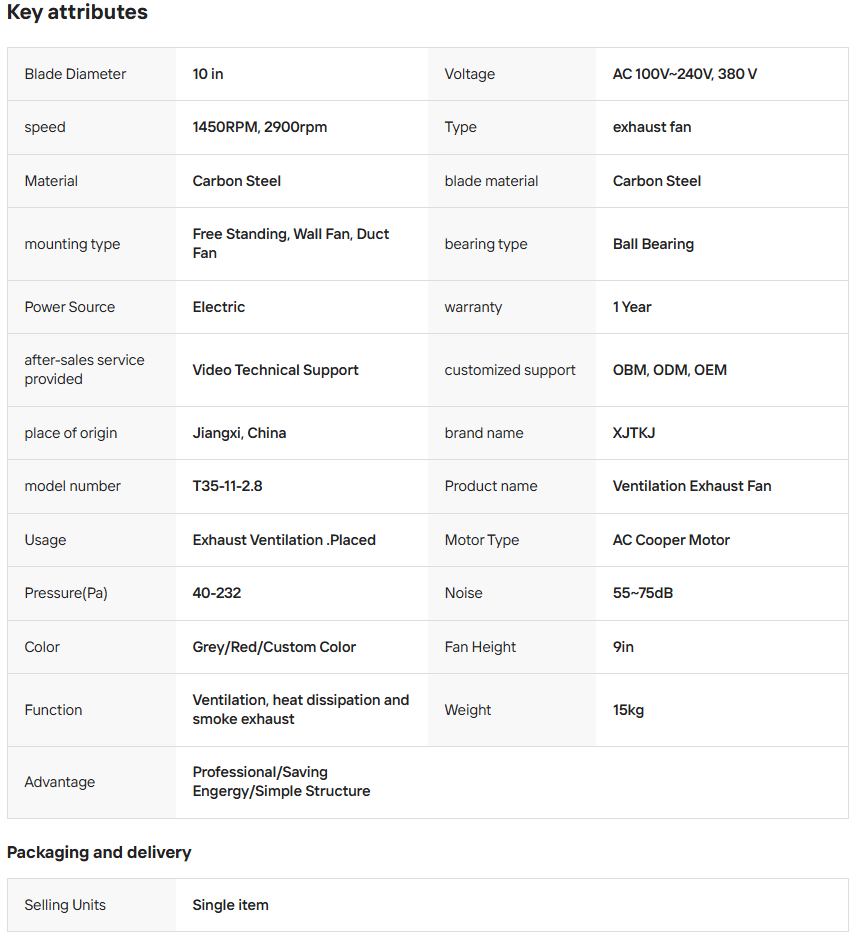Click the Pressure(Pa) value 40-232
This screenshot has height=952, width=860.
pyautogui.click(x=217, y=593)
